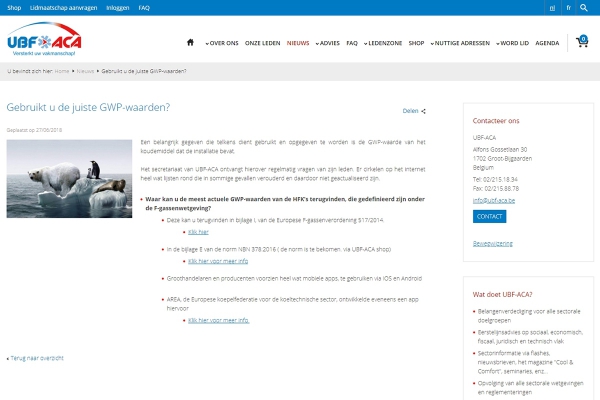Expand NUTTIGE ADRESSEN dropdown
The width and height of the screenshot is (600, 400).
(x=460, y=43)
